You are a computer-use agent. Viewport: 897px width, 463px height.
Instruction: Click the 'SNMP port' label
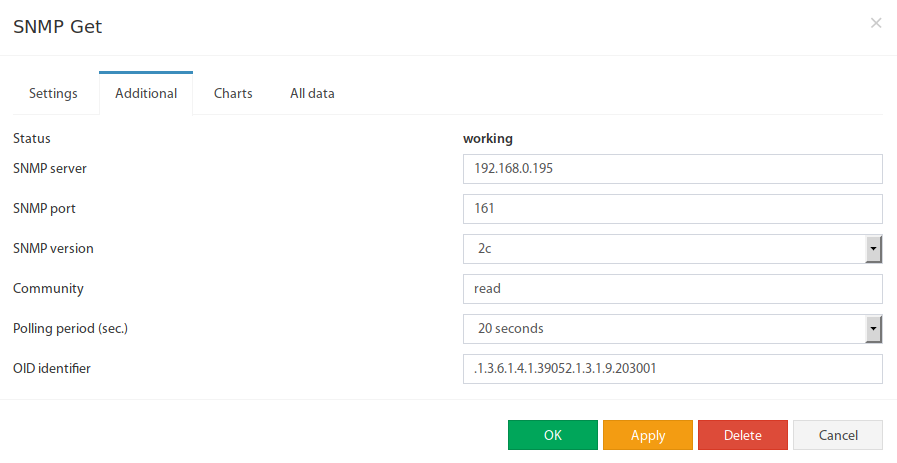pyautogui.click(x=44, y=208)
